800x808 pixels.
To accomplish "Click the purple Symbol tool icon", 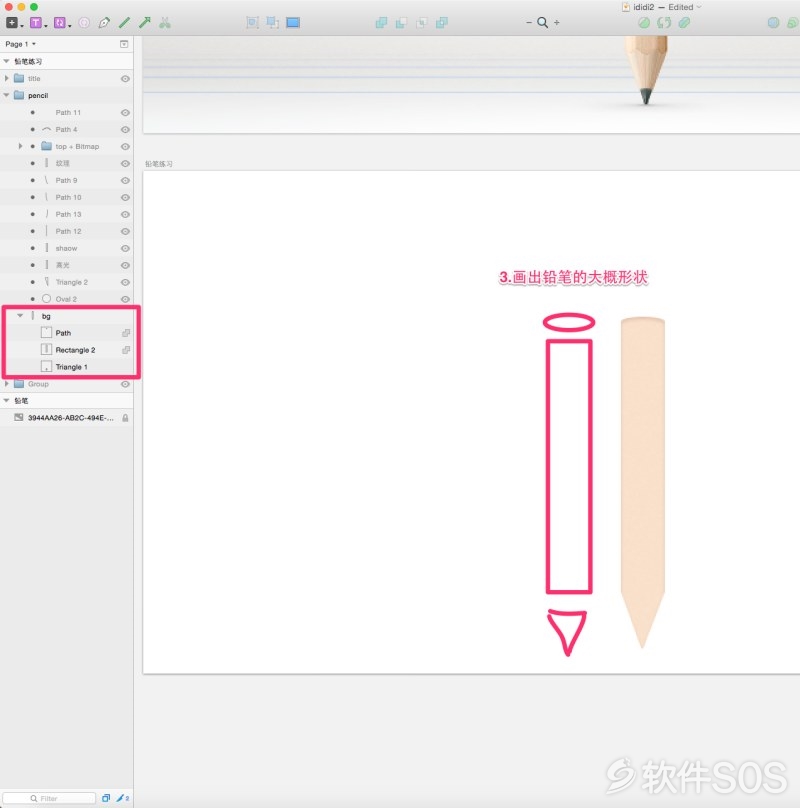I will 60,23.
